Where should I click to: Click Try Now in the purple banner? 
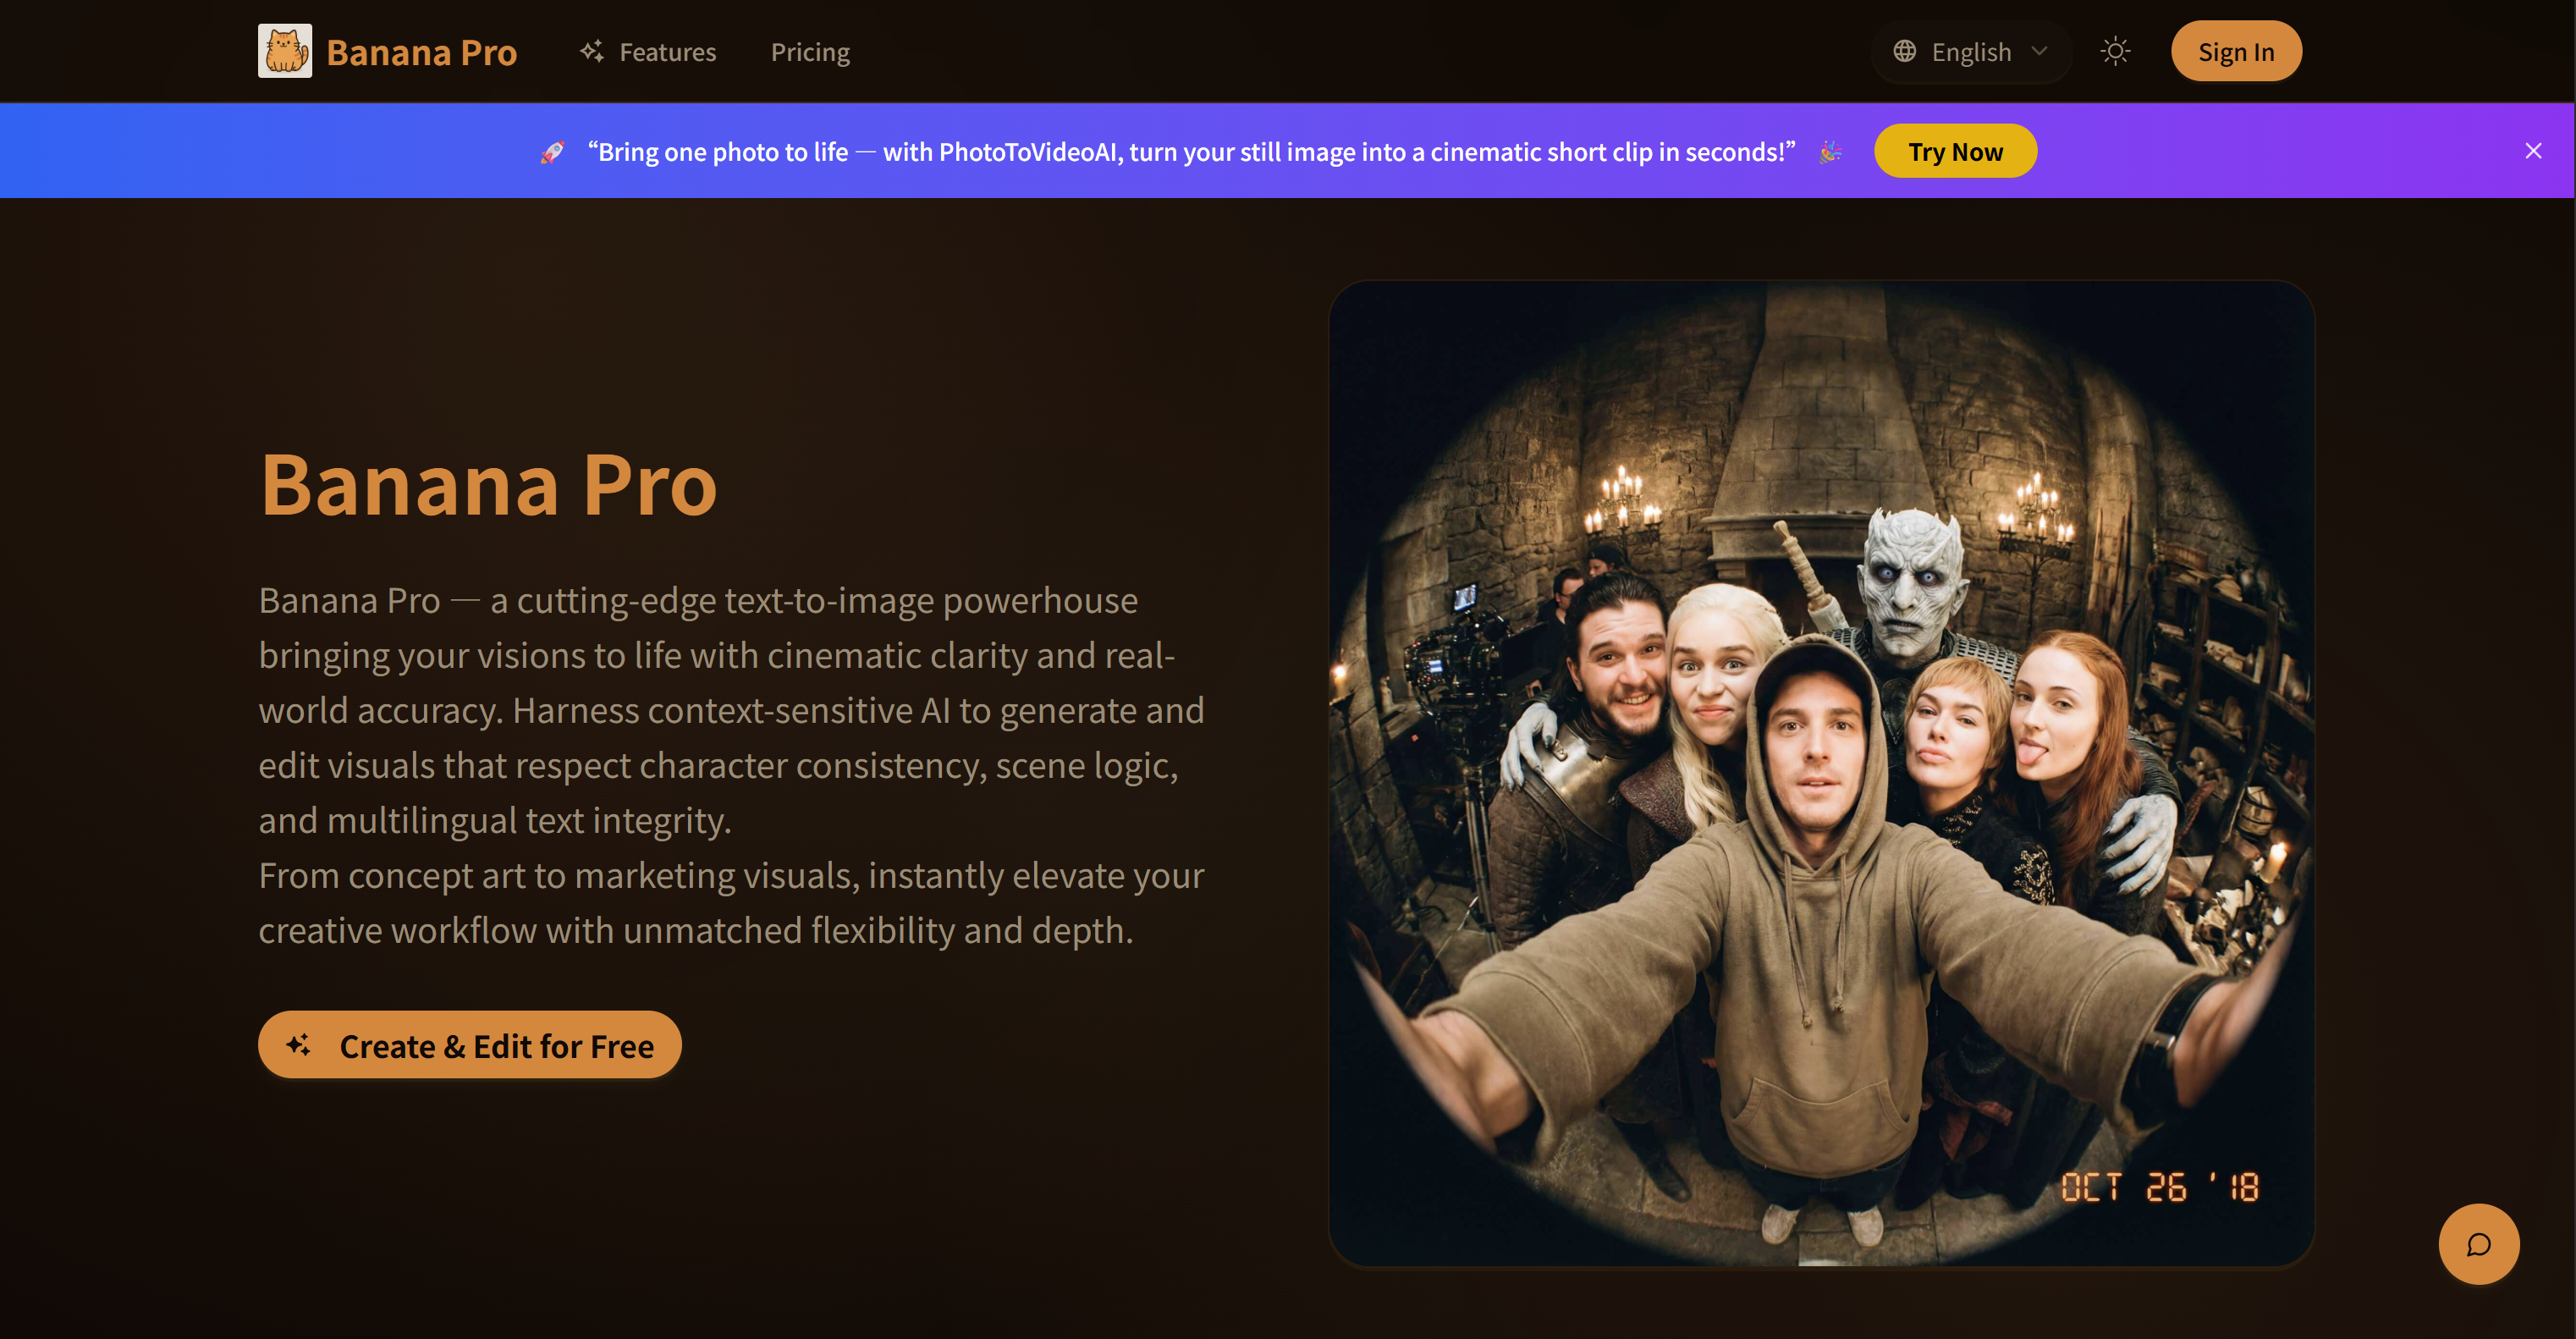click(1955, 151)
